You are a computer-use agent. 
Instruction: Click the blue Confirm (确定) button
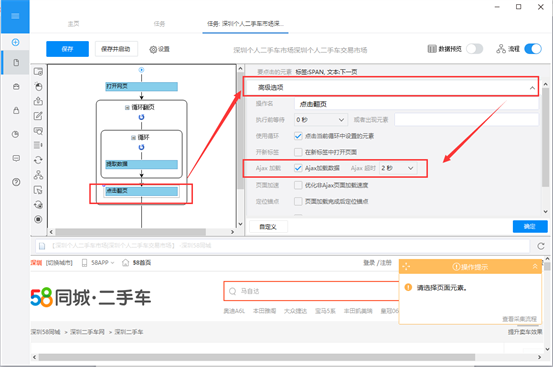530,227
